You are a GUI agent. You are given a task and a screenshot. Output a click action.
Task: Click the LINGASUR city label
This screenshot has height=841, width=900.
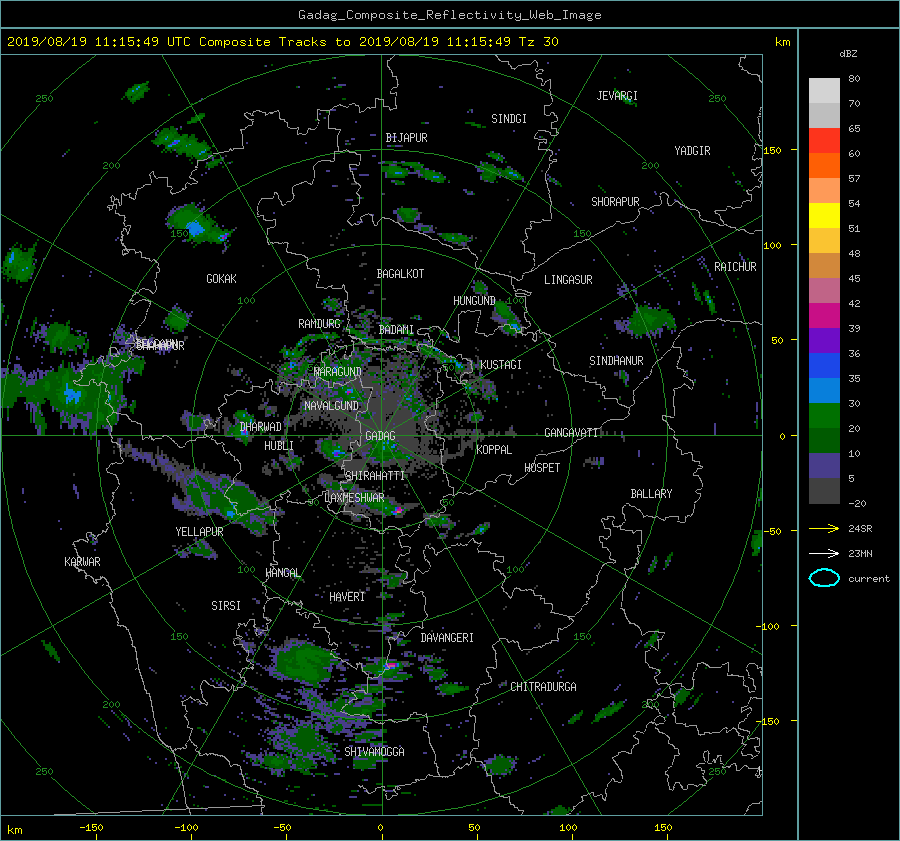click(568, 280)
